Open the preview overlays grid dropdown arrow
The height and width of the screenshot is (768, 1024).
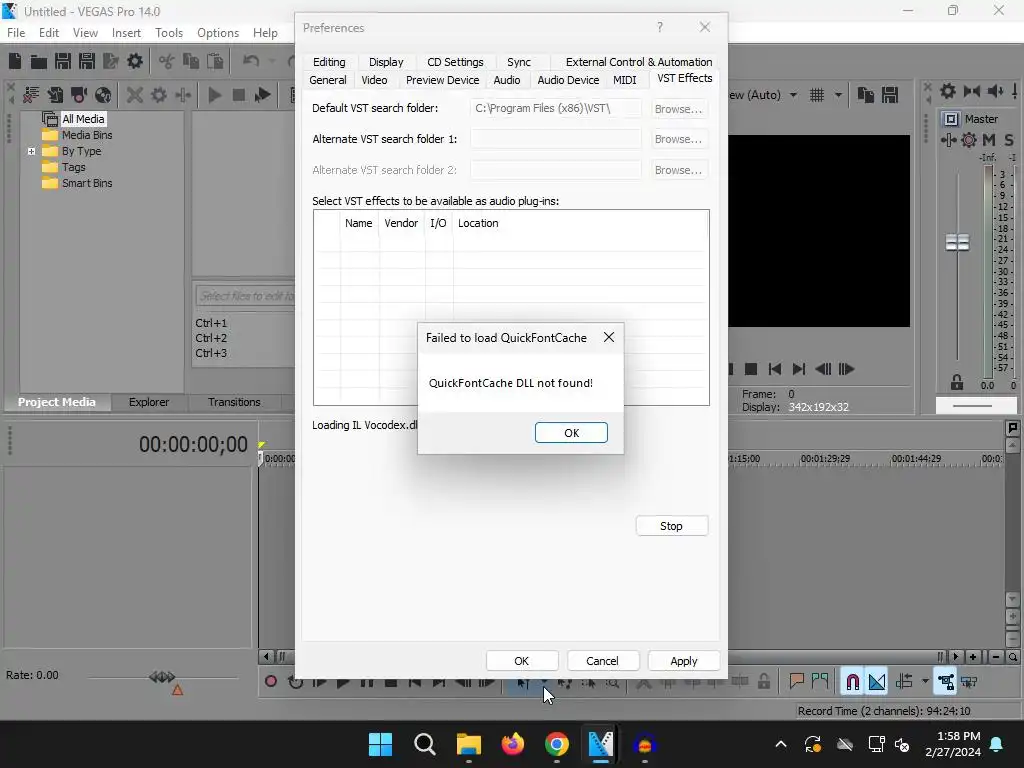click(838, 95)
